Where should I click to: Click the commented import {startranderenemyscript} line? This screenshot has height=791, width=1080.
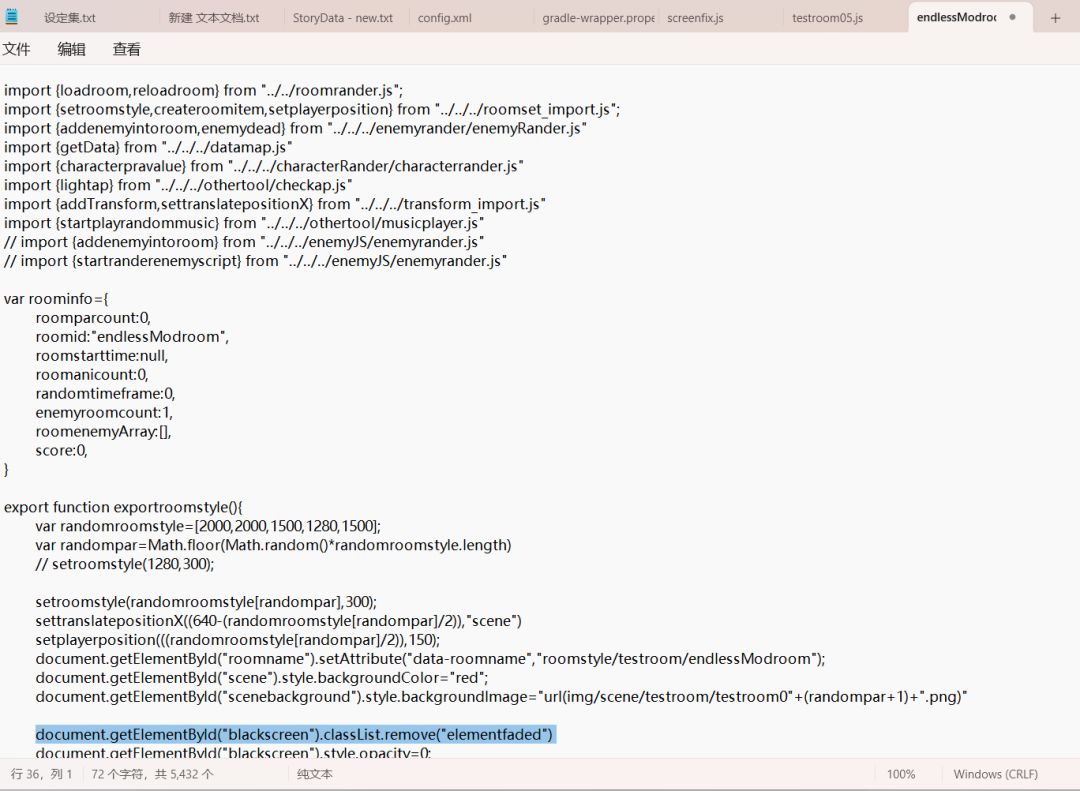tap(256, 261)
